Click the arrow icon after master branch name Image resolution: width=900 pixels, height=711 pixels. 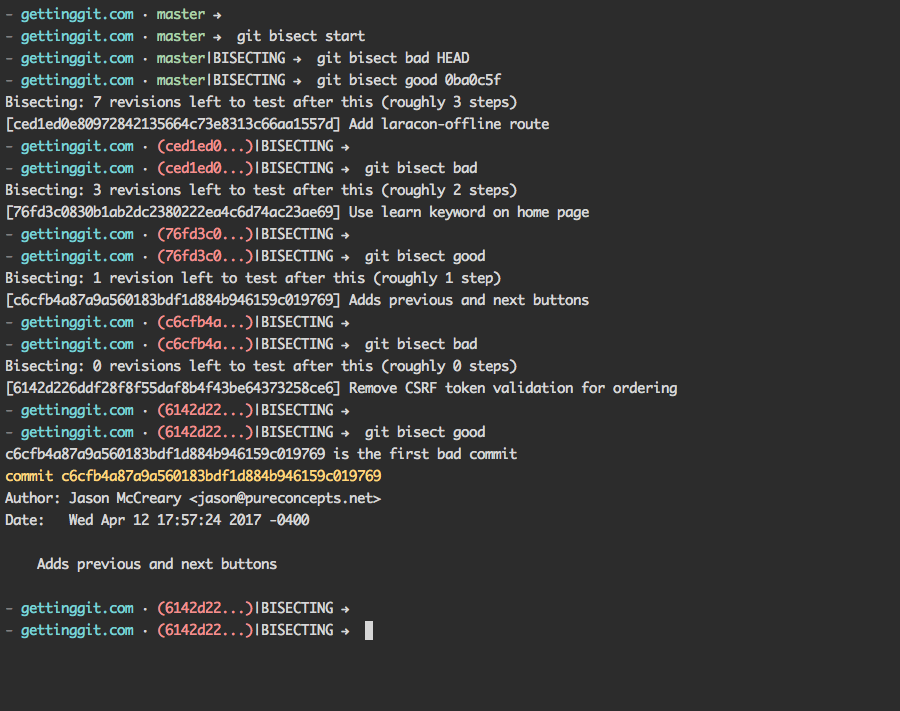pyautogui.click(x=218, y=14)
